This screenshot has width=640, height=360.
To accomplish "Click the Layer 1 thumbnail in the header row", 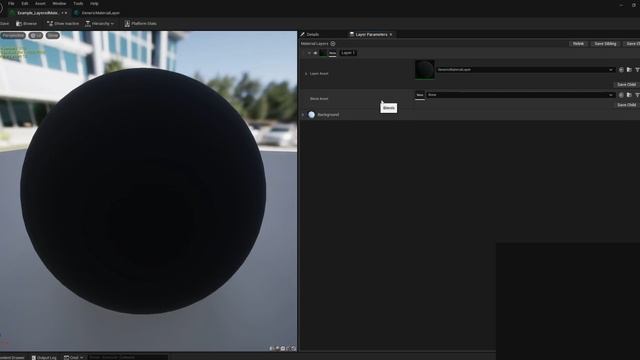I will point(323,53).
